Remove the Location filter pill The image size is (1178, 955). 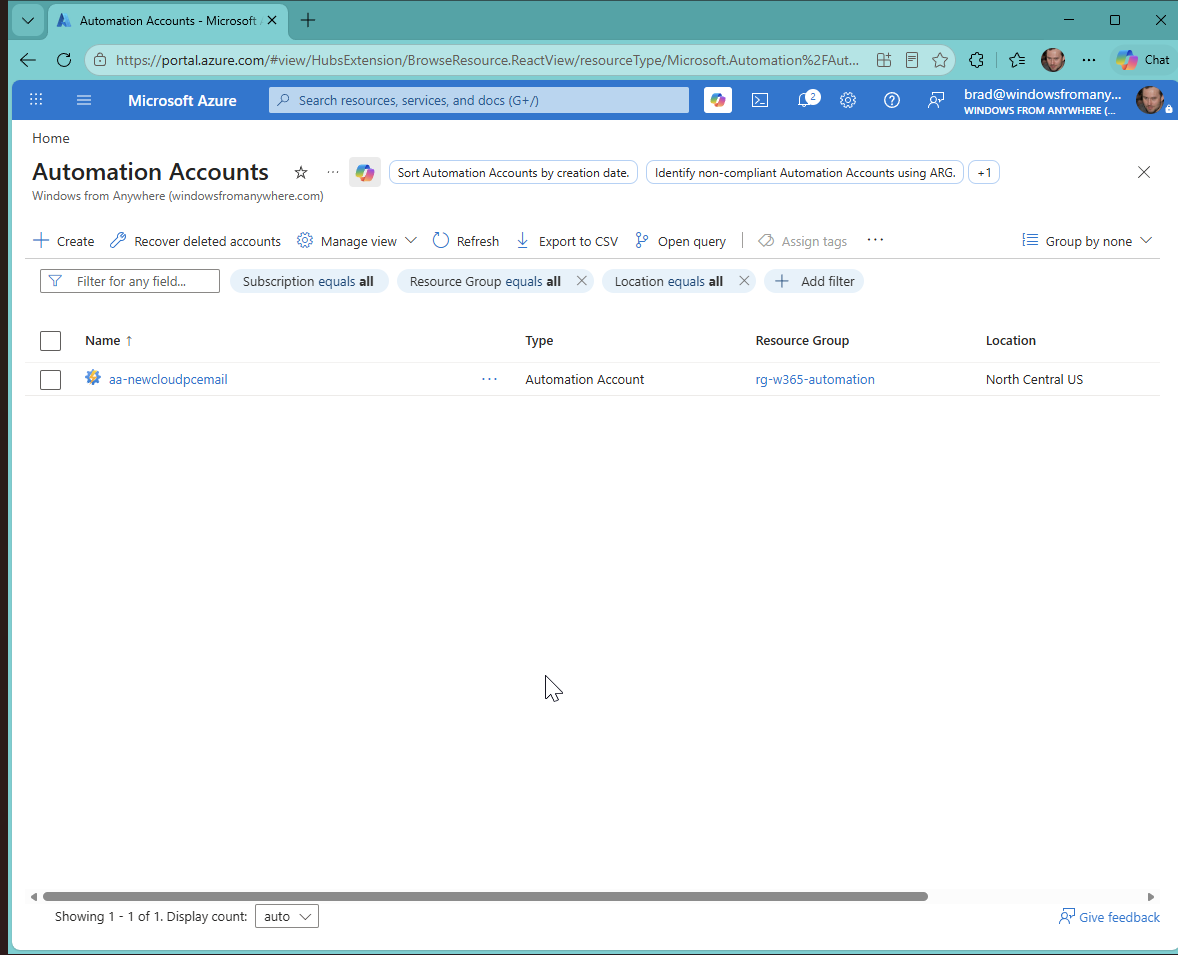[744, 280]
